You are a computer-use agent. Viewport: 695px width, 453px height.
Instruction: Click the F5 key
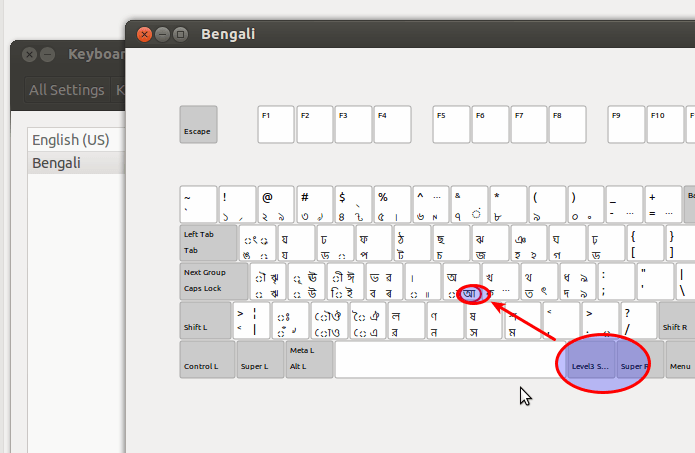point(451,125)
